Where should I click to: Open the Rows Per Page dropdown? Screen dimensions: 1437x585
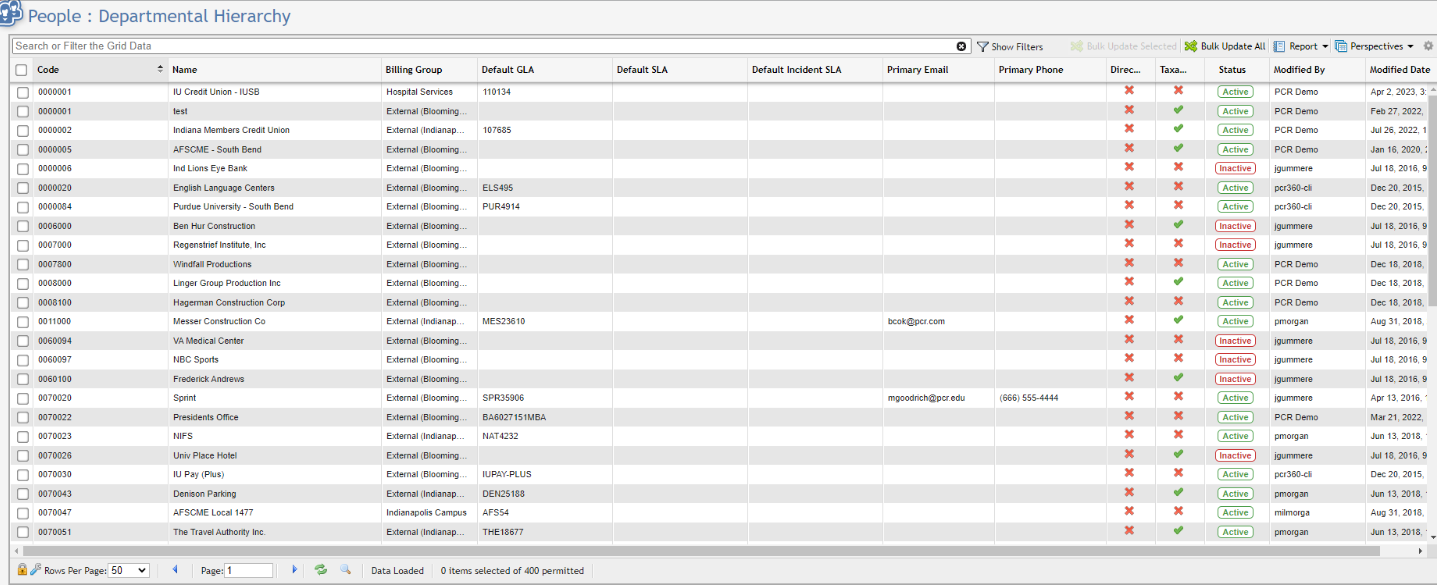128,570
